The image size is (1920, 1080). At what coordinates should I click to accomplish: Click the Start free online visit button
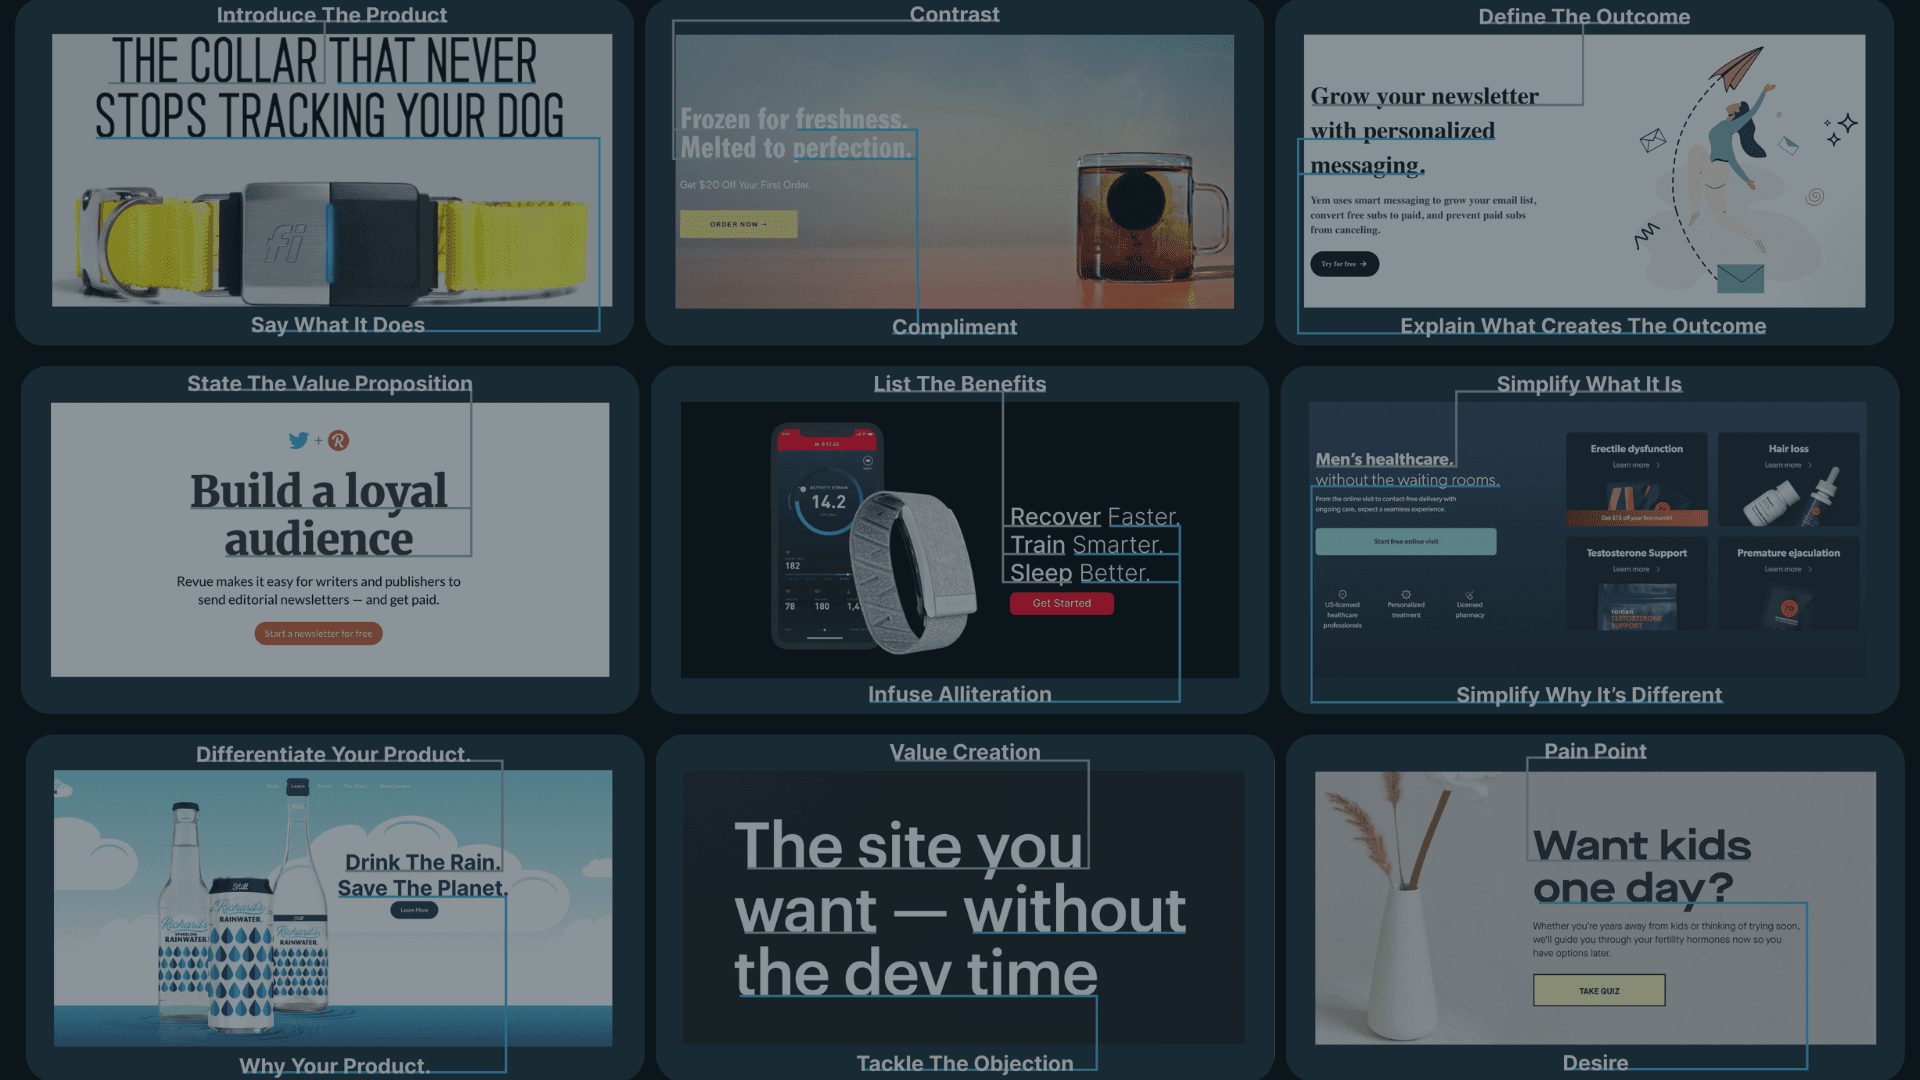1406,541
